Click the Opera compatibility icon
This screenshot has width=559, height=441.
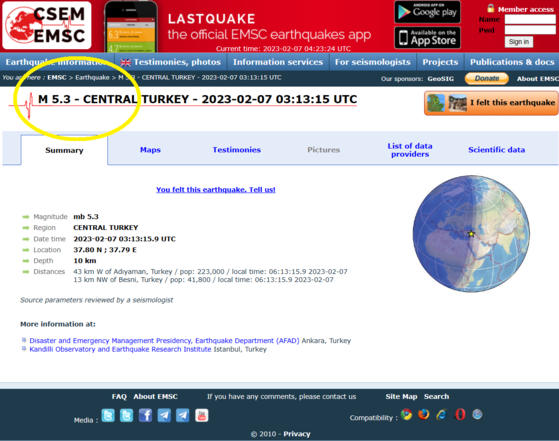pyautogui.click(x=460, y=414)
